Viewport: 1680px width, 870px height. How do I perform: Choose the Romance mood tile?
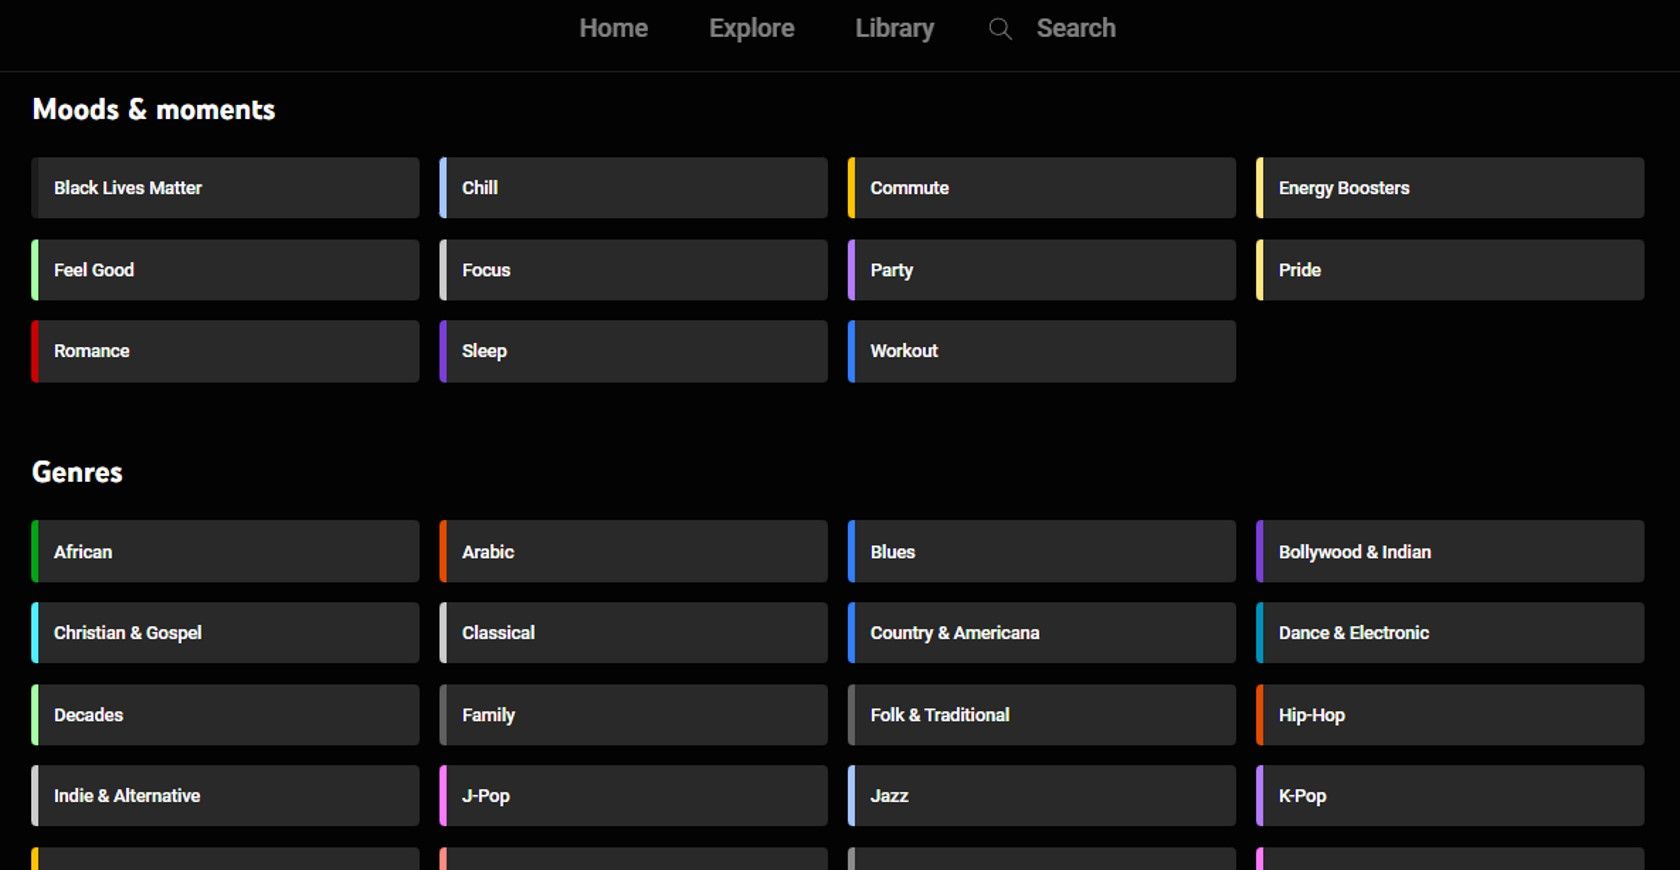(225, 351)
